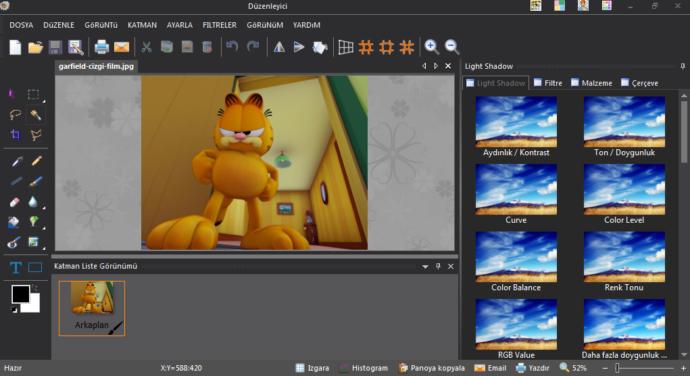Choose the Renk Tonu effect thumbnail
690x376 pixels.
click(x=624, y=257)
